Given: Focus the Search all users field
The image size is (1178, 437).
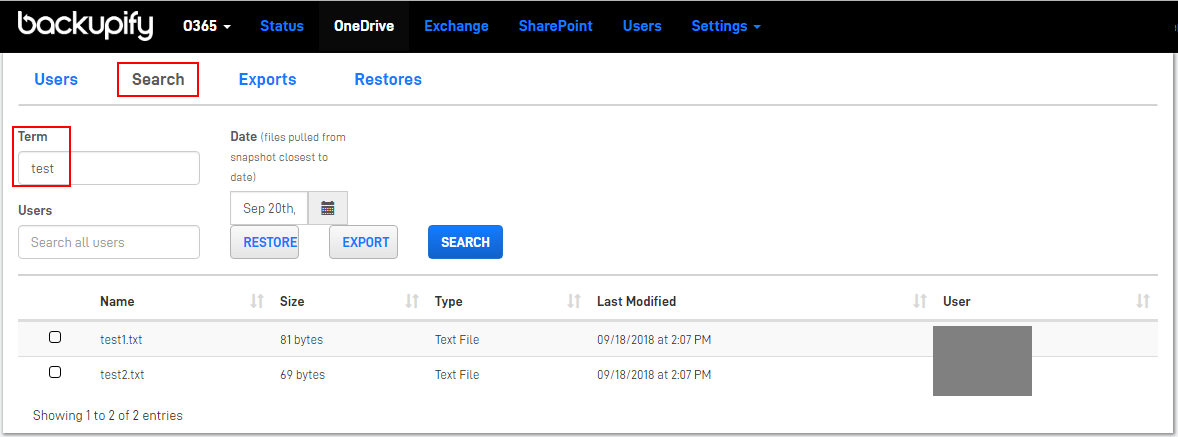Looking at the screenshot, I should pyautogui.click(x=109, y=242).
